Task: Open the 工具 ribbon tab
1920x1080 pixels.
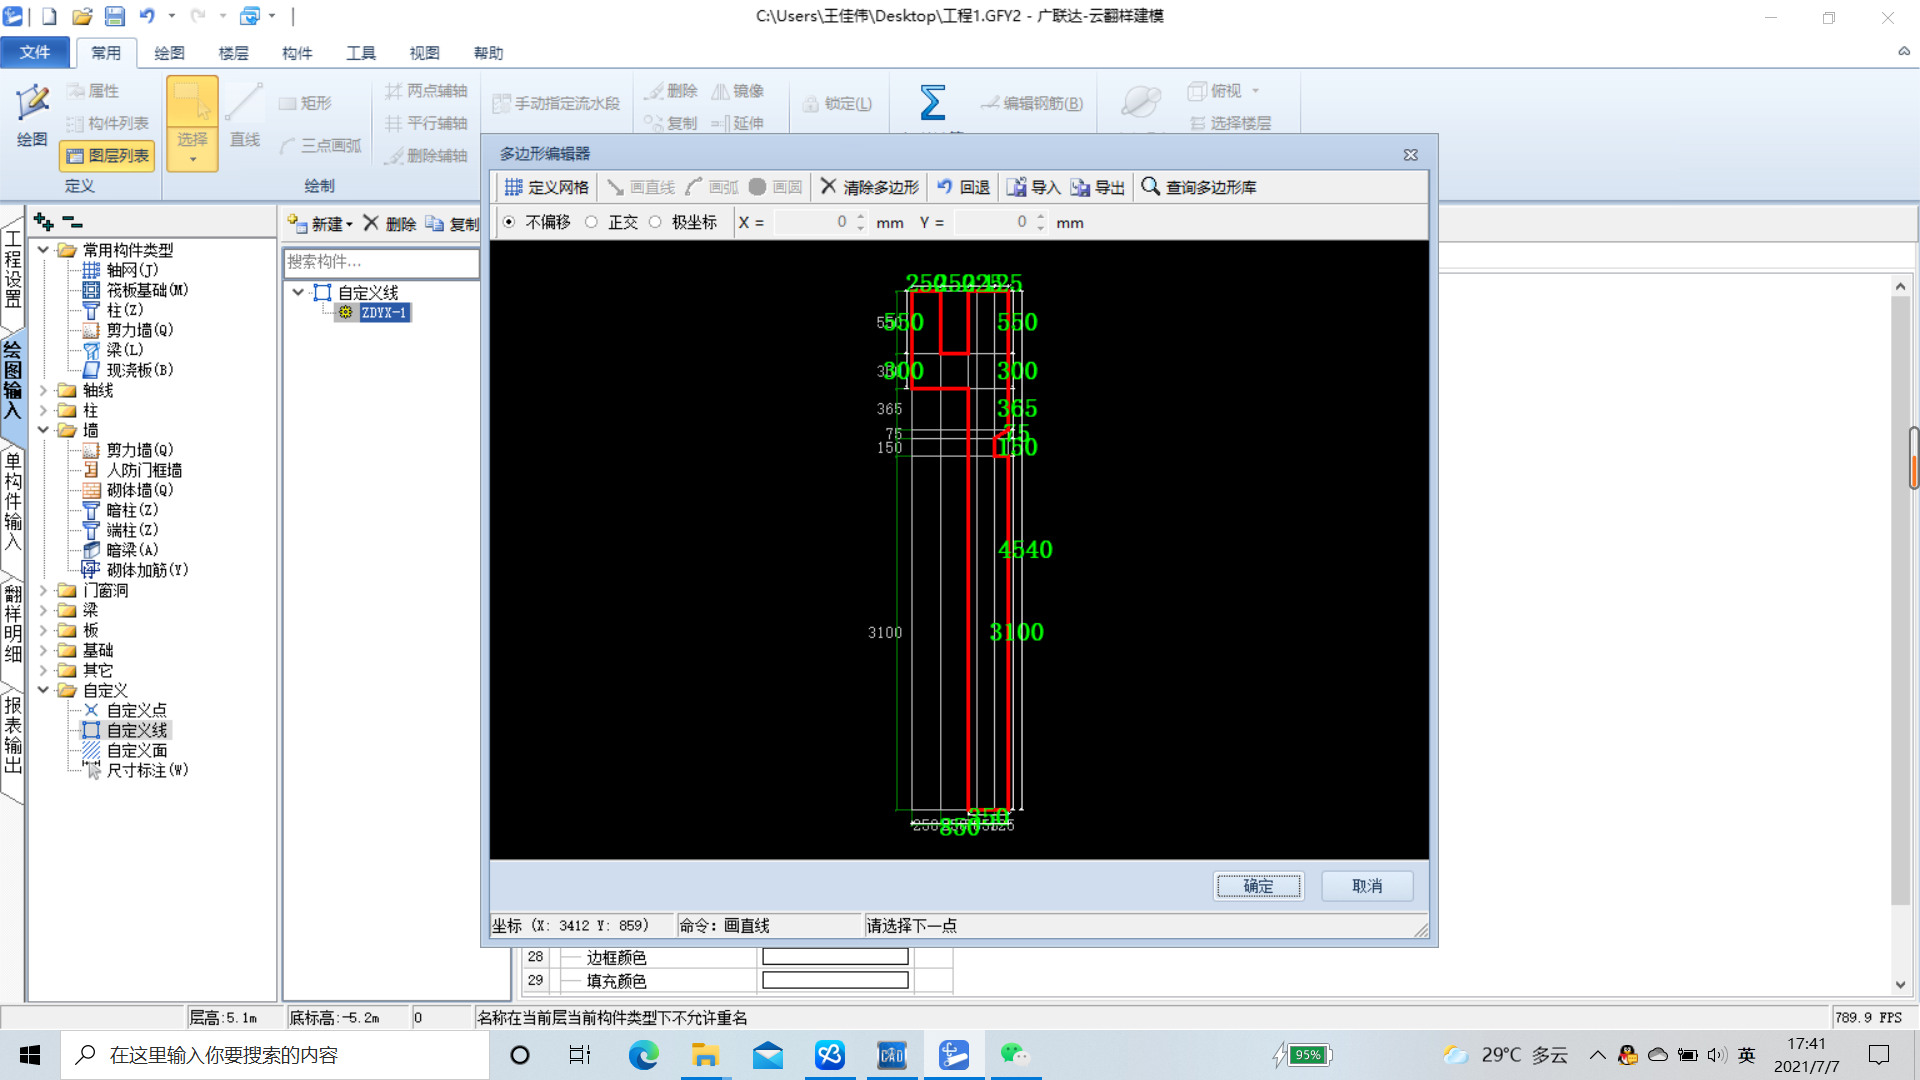Action: point(360,53)
